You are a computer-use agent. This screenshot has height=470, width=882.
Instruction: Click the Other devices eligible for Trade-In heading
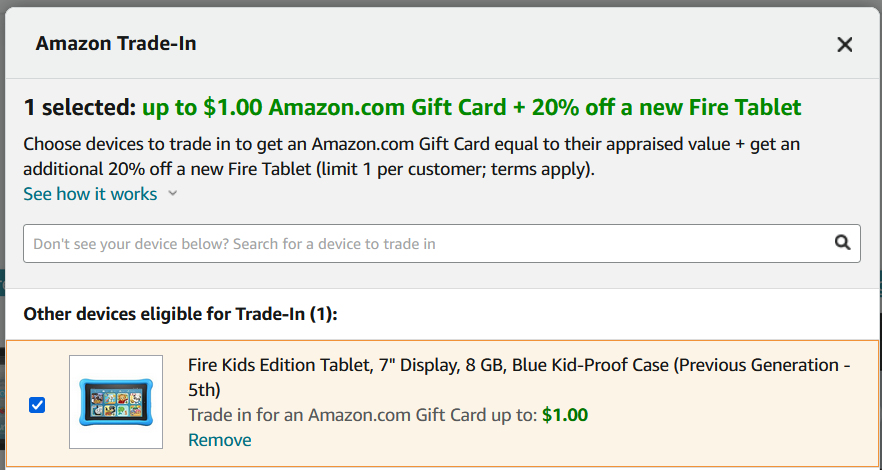coord(180,314)
